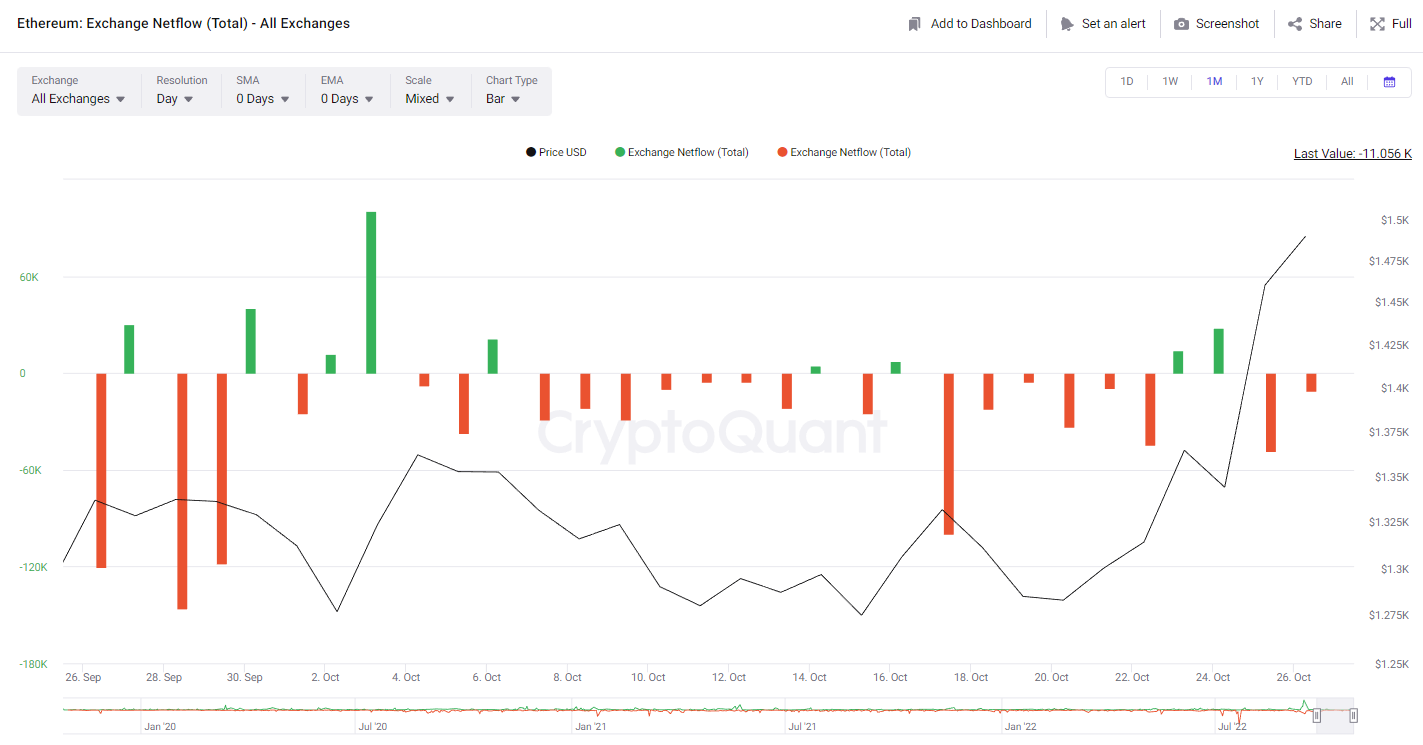The image size is (1423, 745).
Task: Toggle the red Exchange Netflow legend item
Action: (844, 152)
